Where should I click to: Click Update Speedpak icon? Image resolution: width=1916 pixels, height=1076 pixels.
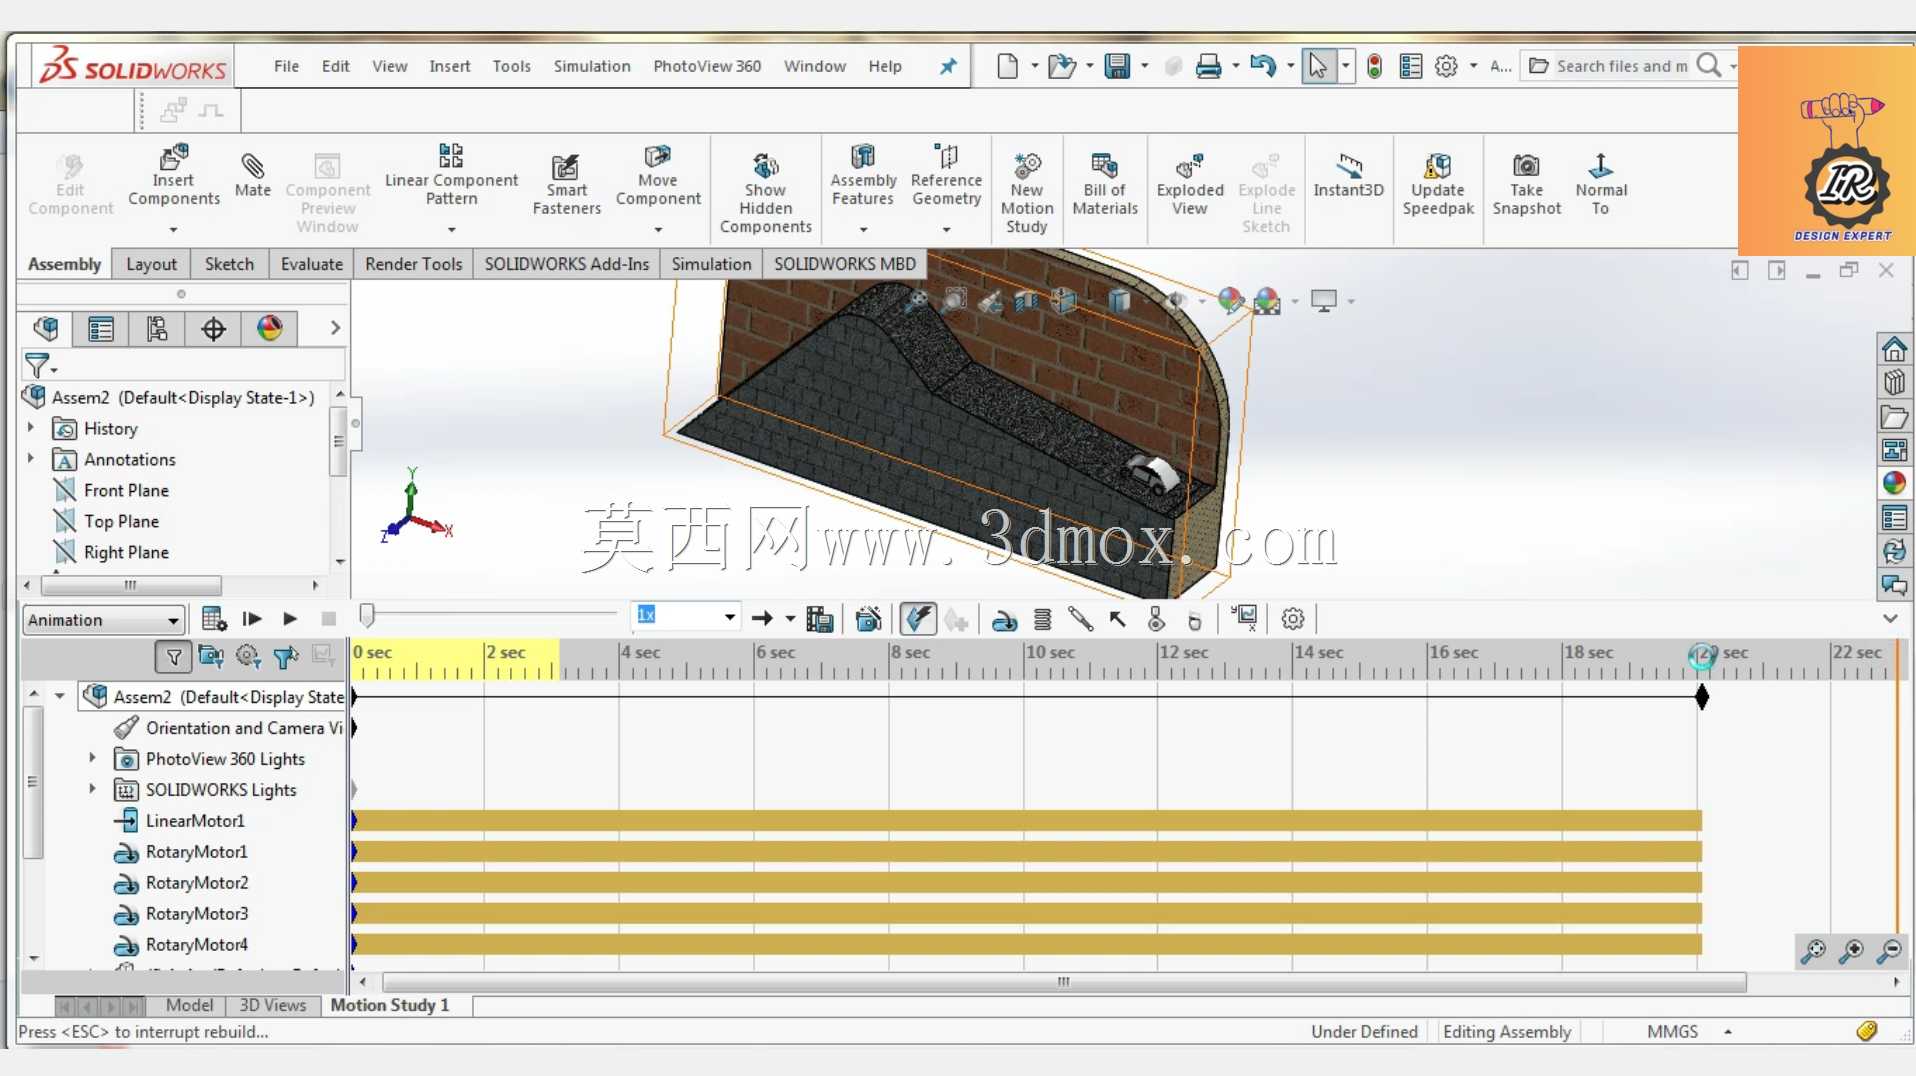pyautogui.click(x=1438, y=185)
